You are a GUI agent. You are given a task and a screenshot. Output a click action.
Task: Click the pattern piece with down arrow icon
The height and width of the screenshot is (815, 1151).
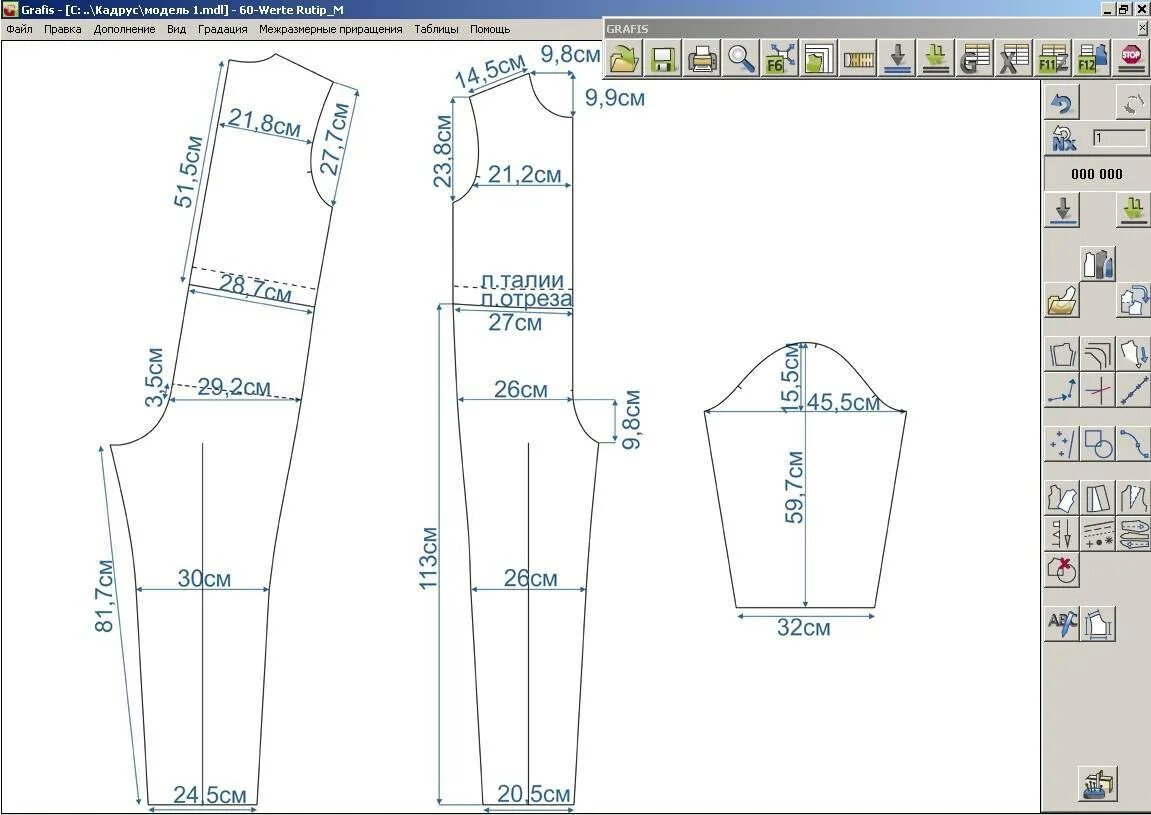click(1133, 354)
